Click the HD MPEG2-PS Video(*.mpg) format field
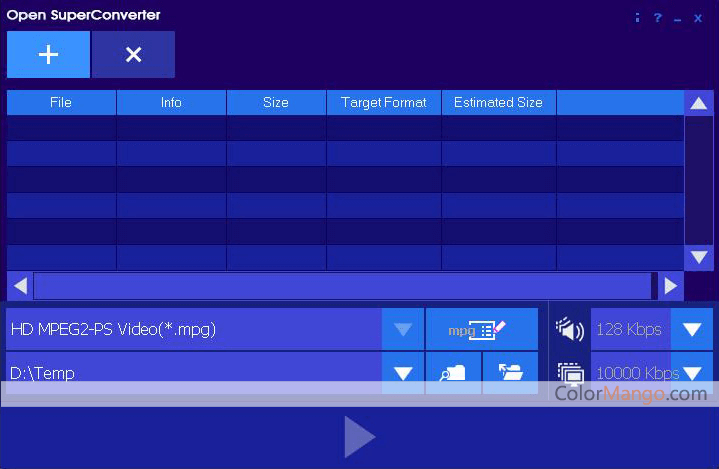719x469 pixels. point(194,329)
